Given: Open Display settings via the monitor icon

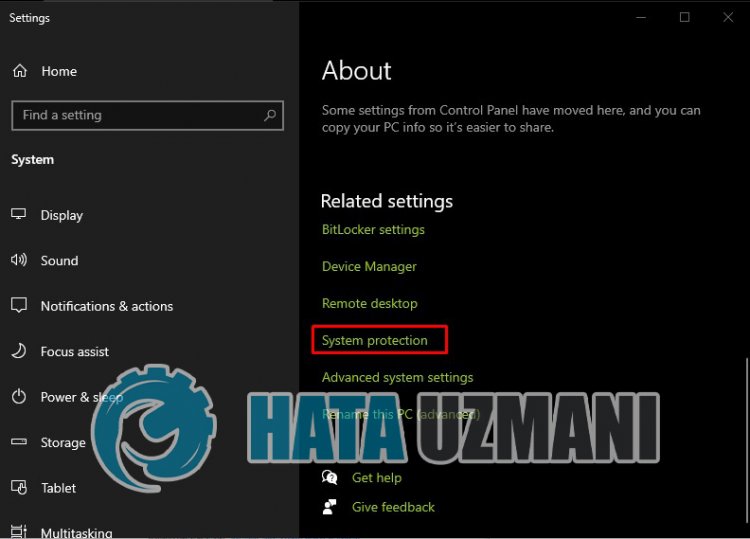Looking at the screenshot, I should pos(19,215).
